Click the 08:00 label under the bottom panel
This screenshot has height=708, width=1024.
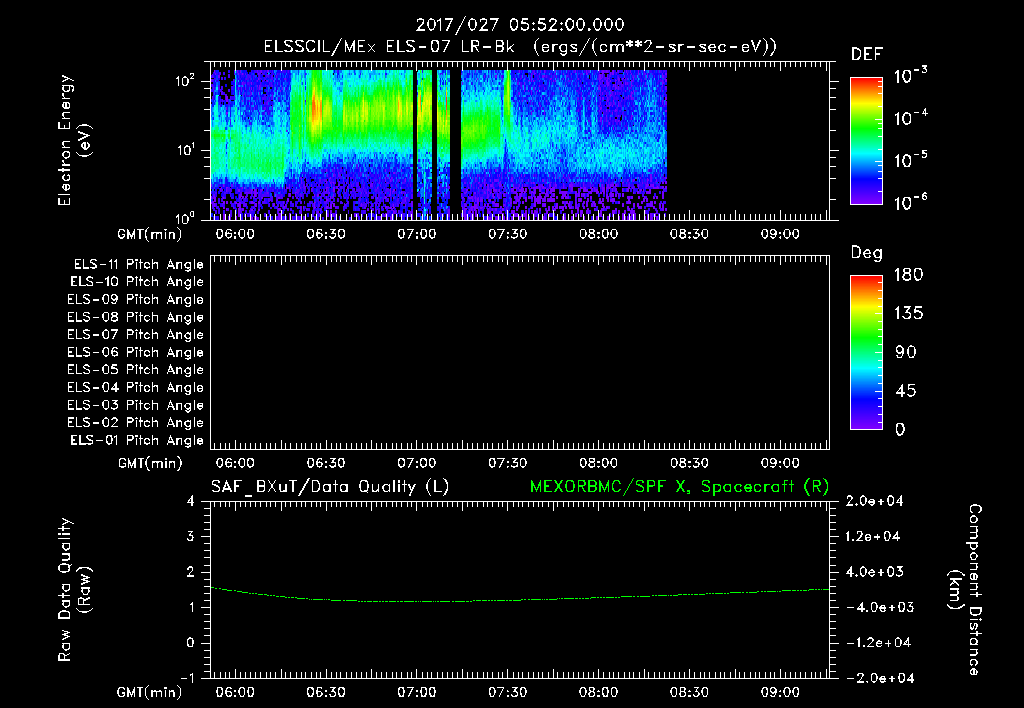click(x=598, y=692)
